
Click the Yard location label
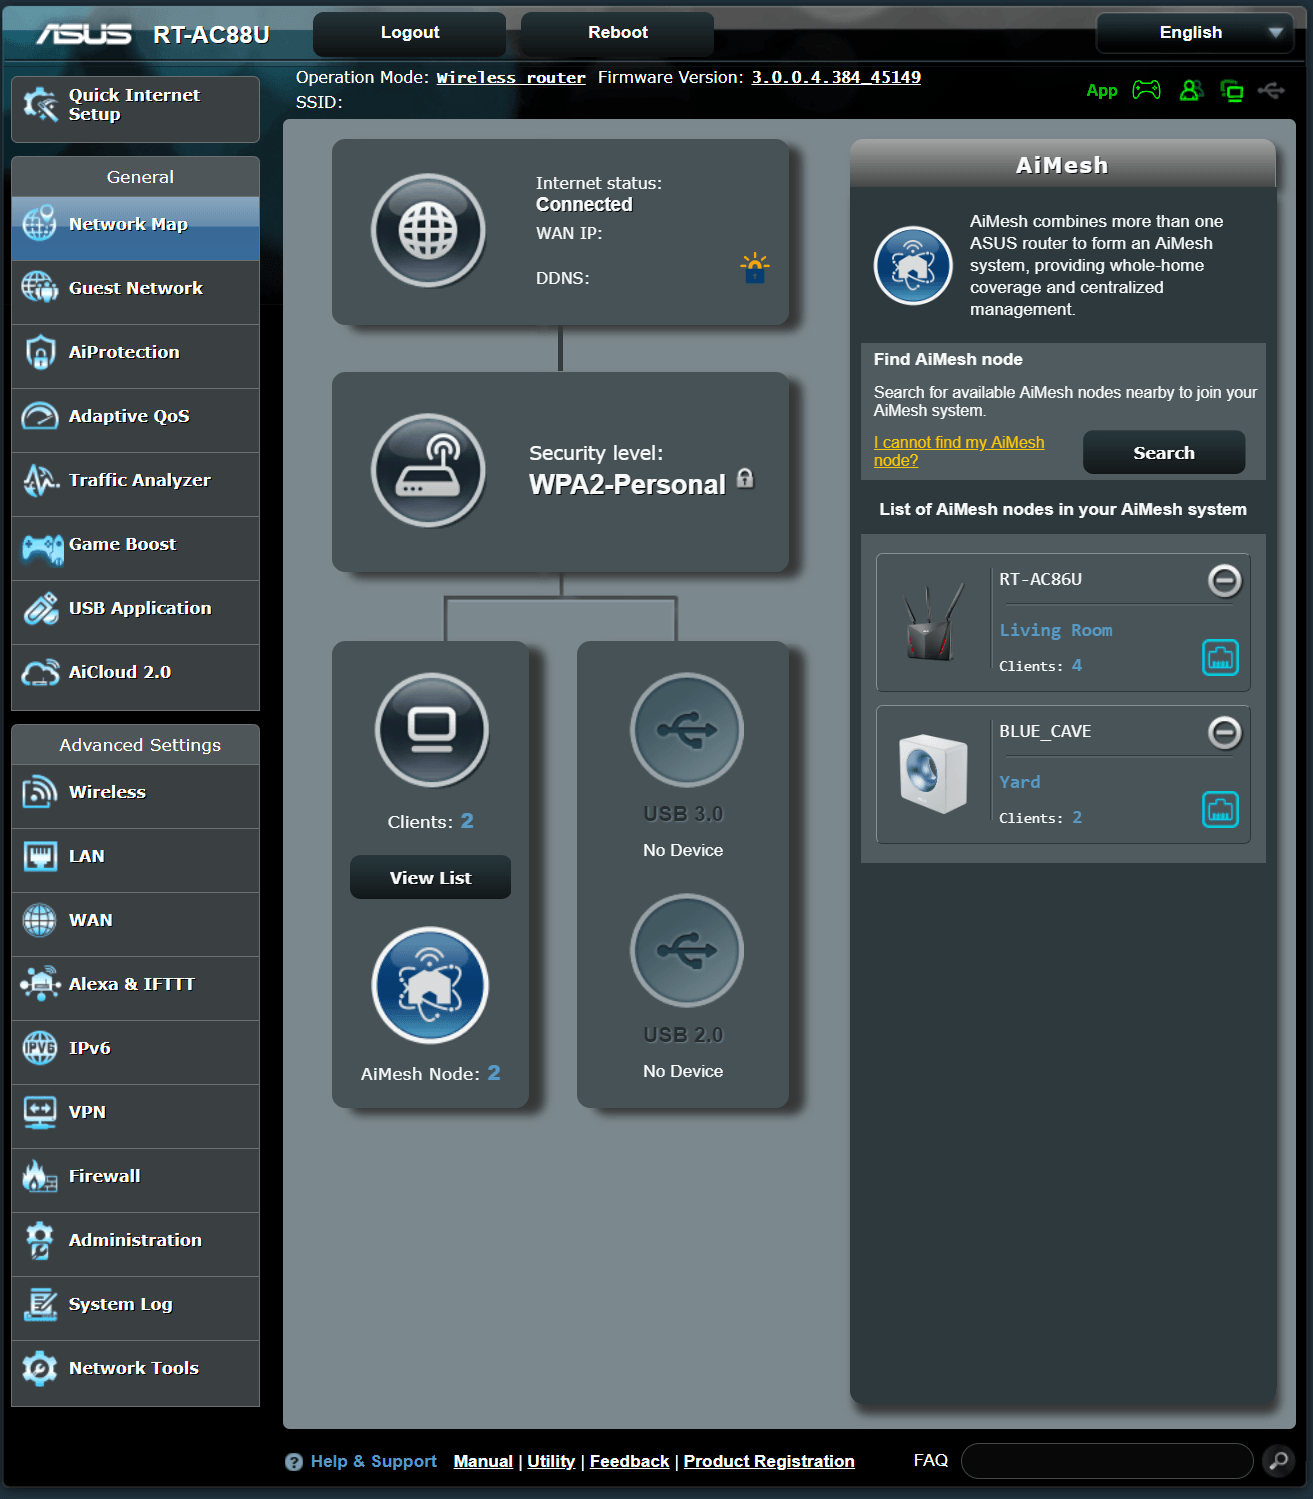tap(1020, 782)
